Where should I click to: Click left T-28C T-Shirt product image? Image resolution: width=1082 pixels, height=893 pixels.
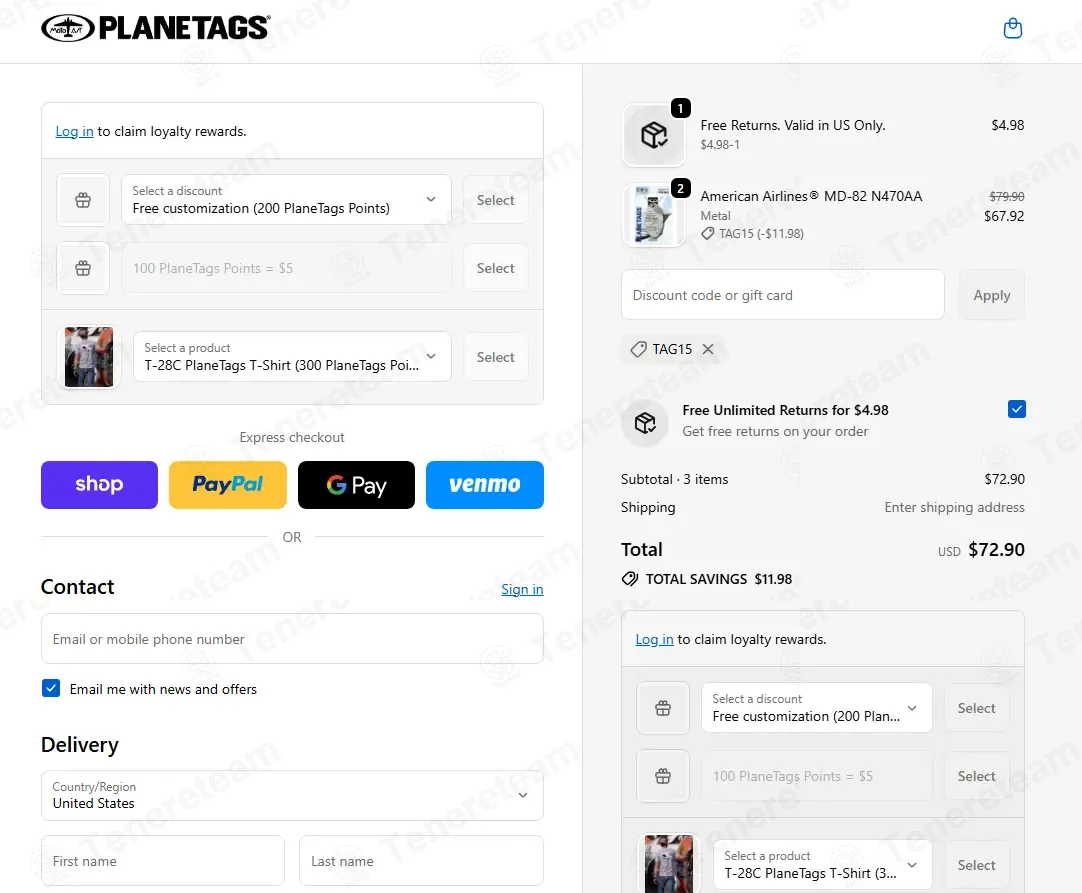(x=88, y=357)
